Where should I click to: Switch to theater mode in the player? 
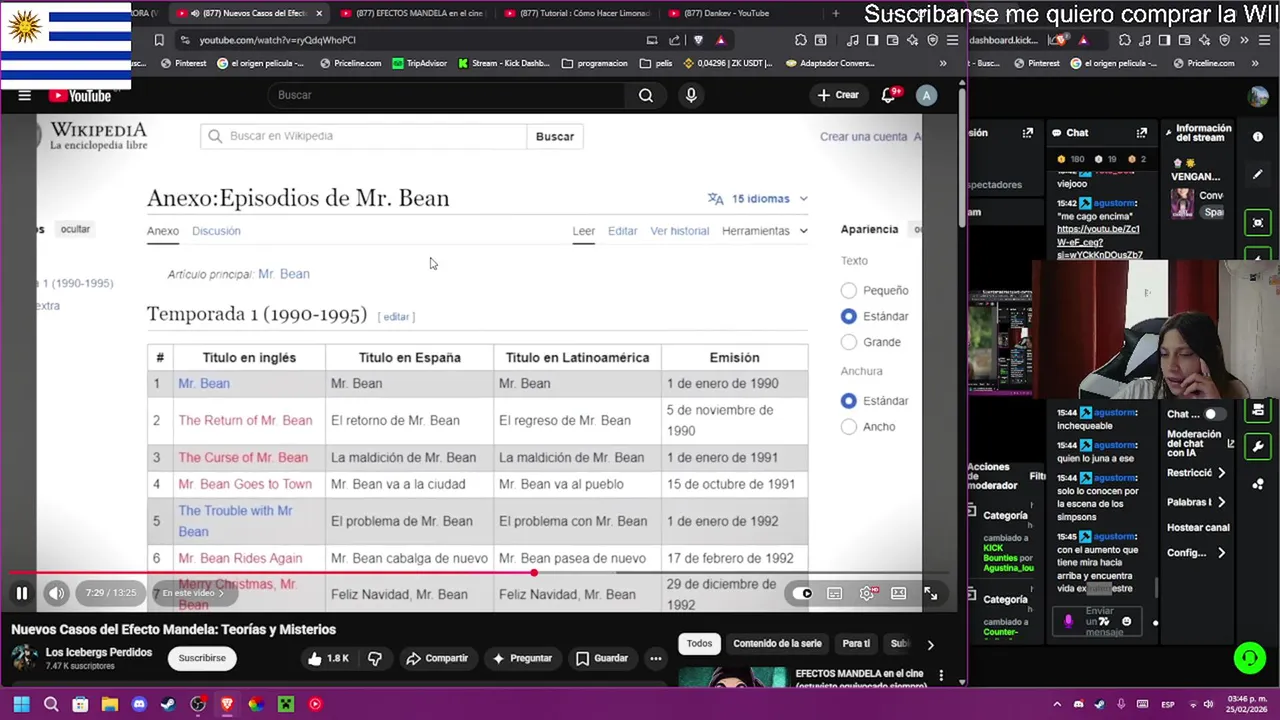tap(899, 593)
